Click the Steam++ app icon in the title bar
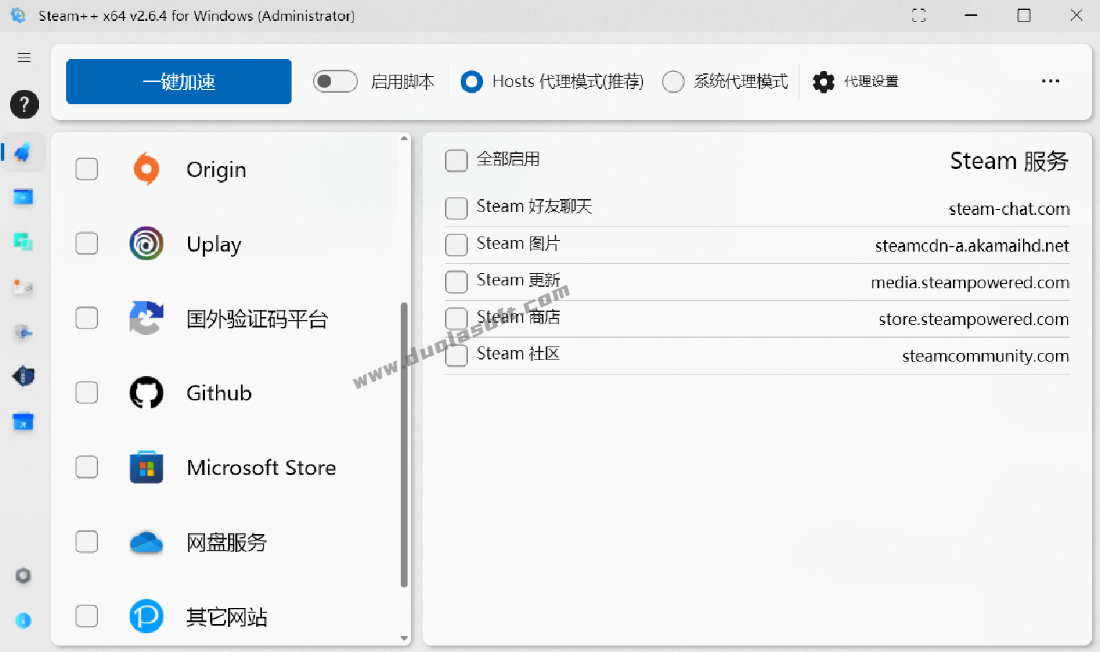The image size is (1100, 652). click(18, 15)
